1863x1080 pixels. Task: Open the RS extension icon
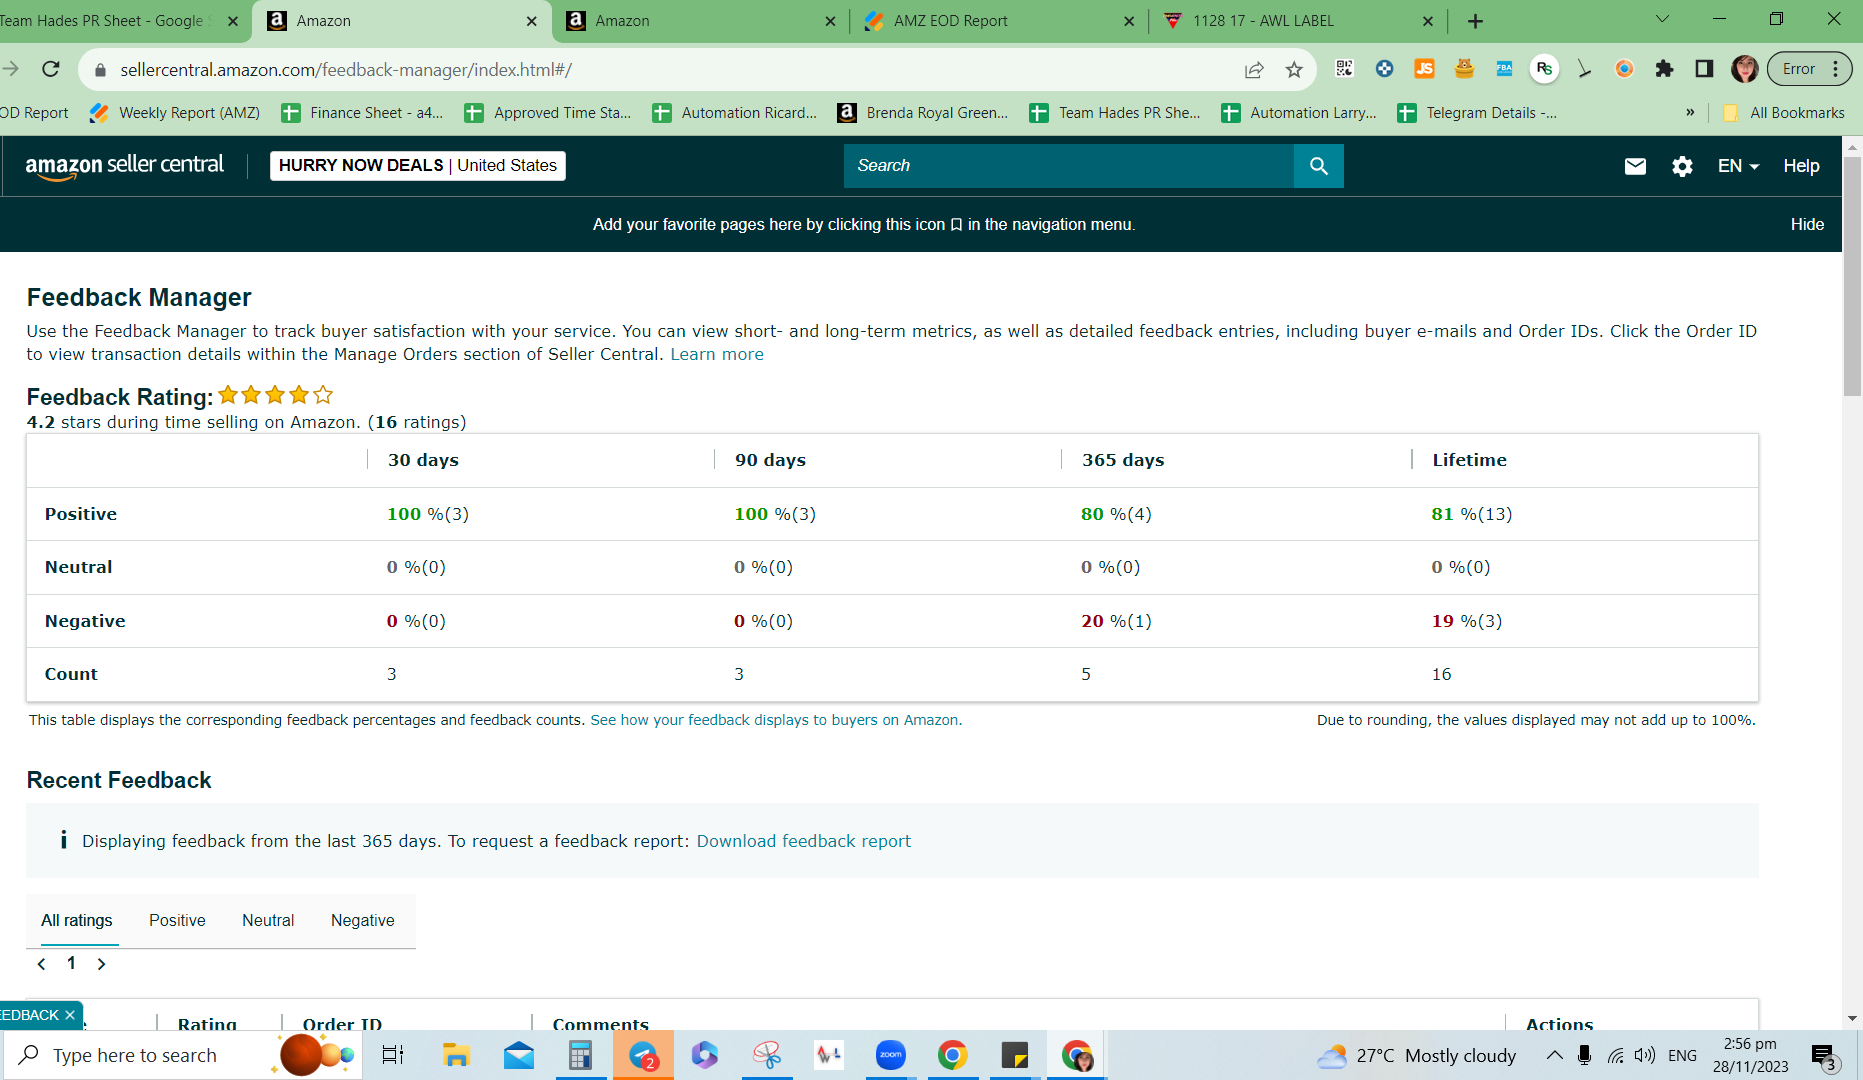pos(1544,69)
